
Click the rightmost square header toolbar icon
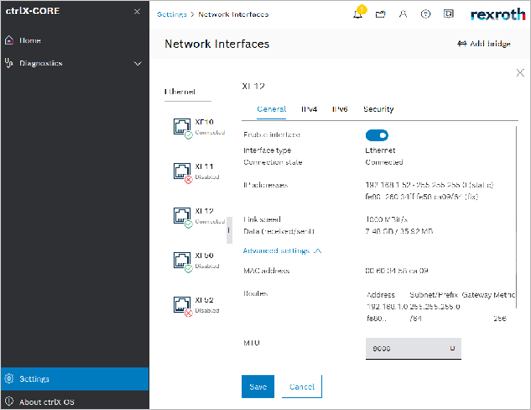tap(448, 14)
